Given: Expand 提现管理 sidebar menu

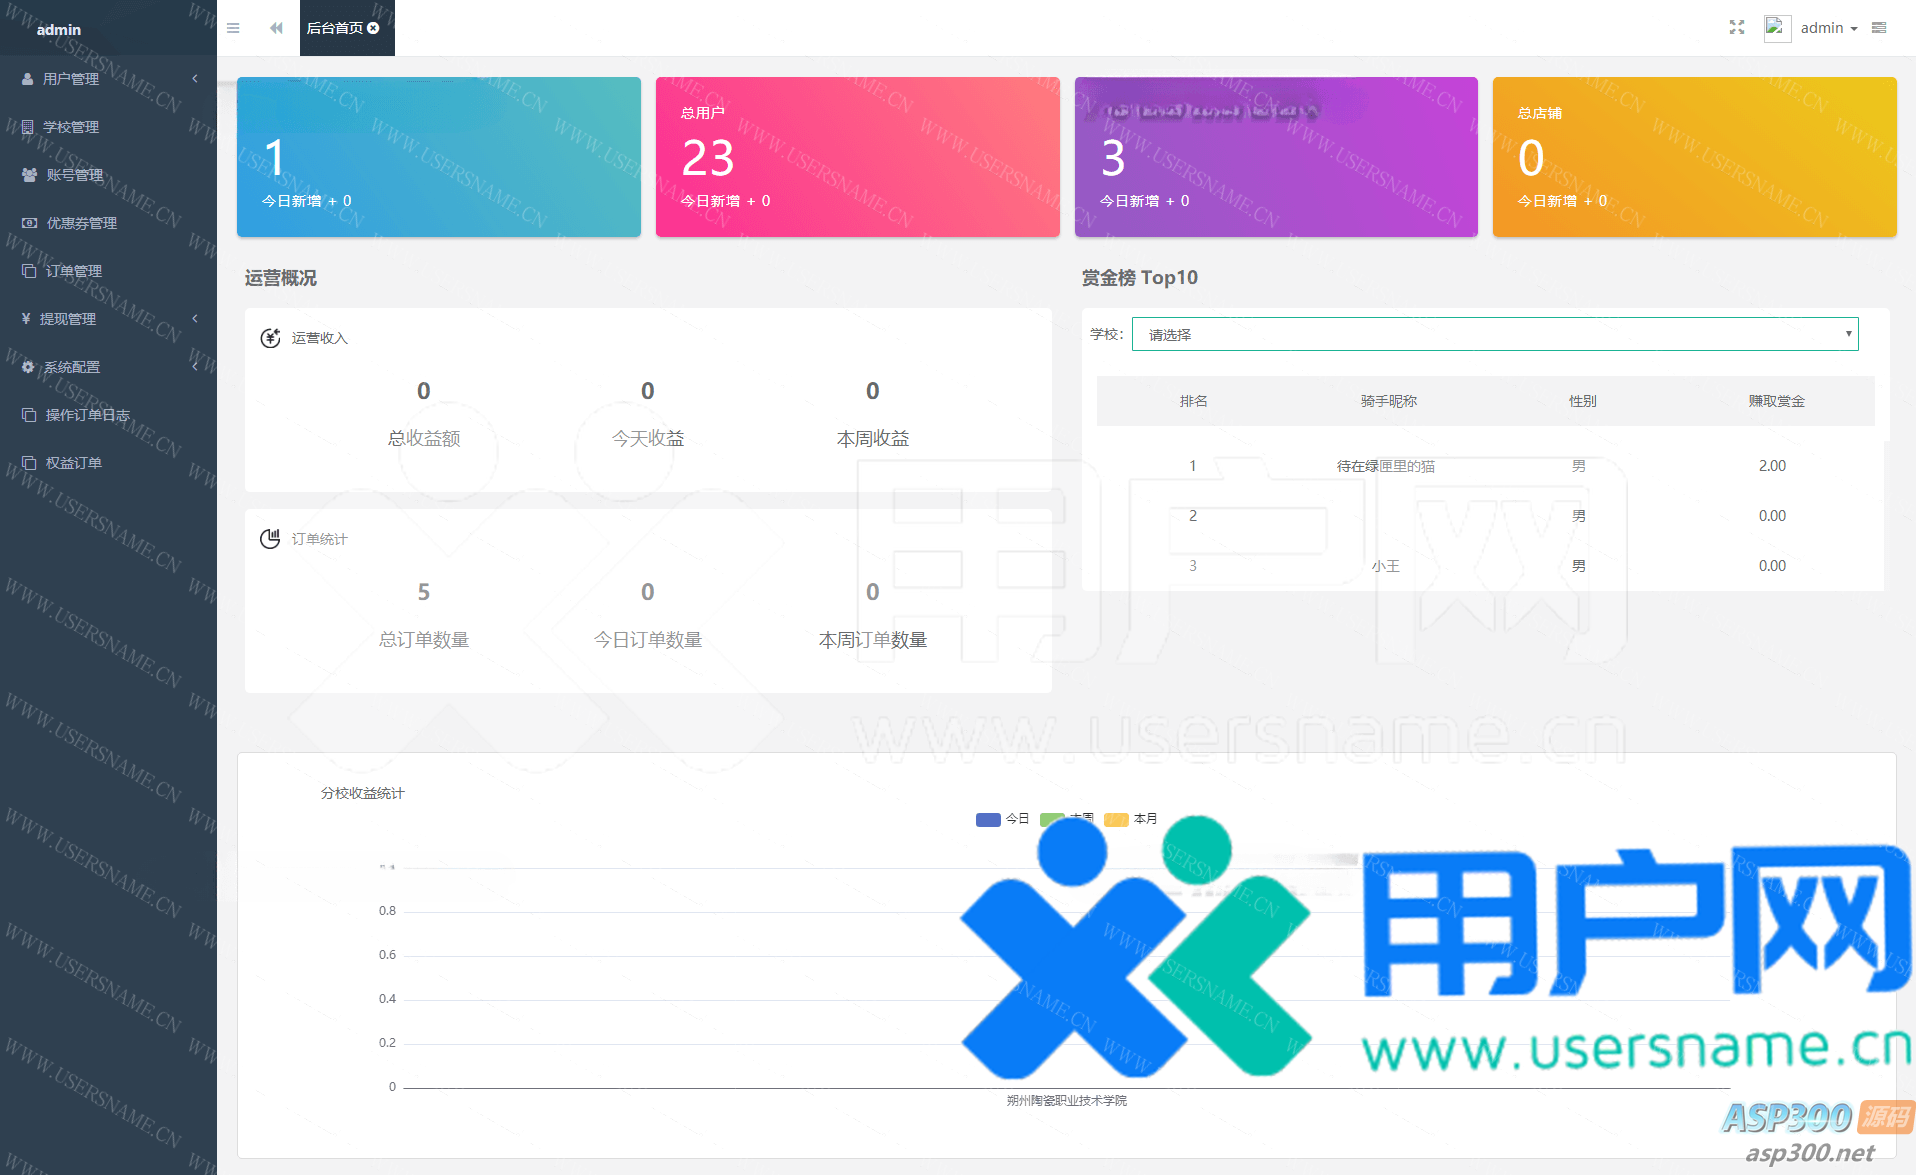Looking at the screenshot, I should coord(68,319).
